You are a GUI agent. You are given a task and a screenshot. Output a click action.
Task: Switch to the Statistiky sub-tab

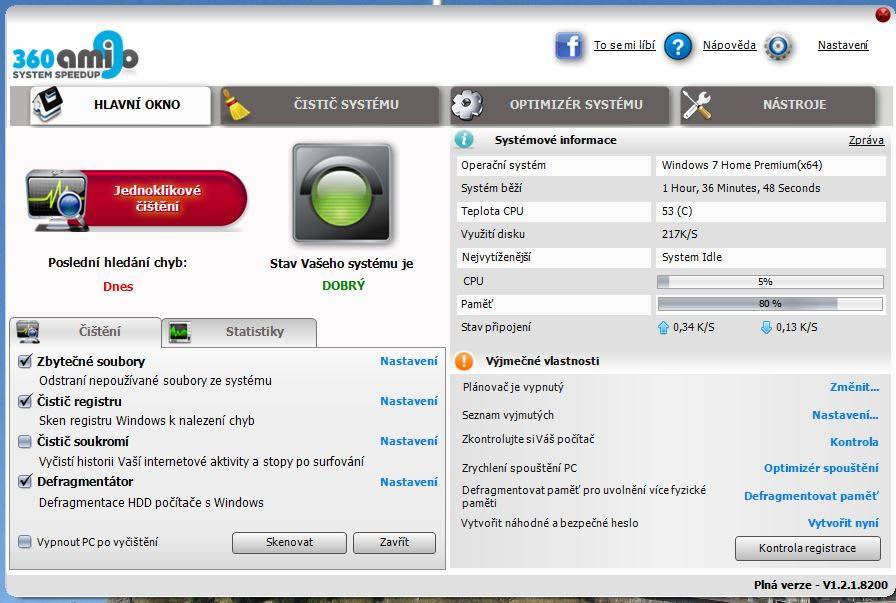click(x=239, y=333)
